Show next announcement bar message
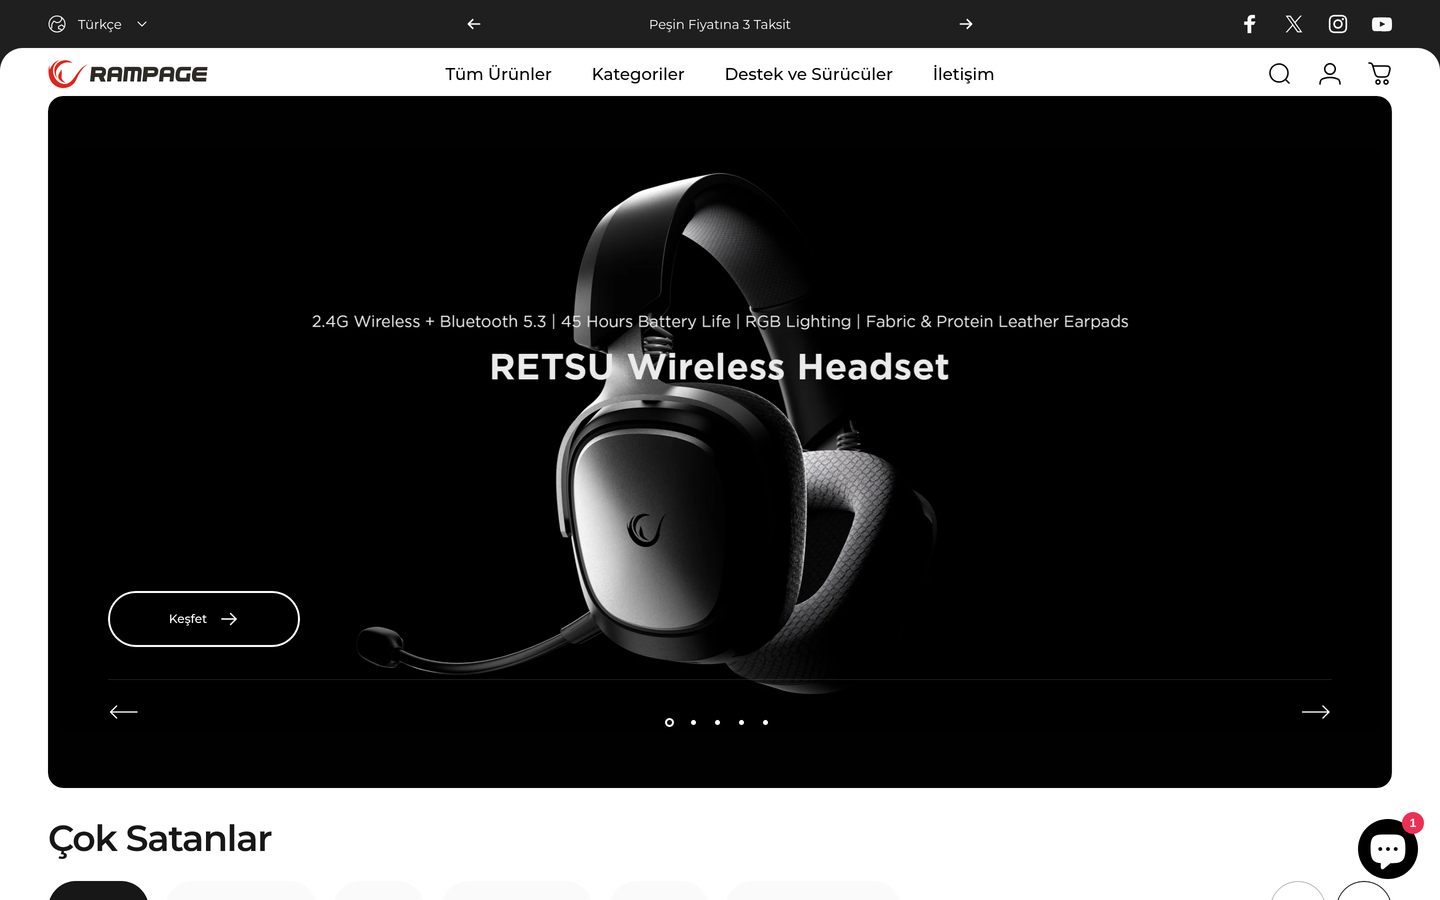Viewport: 1440px width, 900px height. [966, 24]
